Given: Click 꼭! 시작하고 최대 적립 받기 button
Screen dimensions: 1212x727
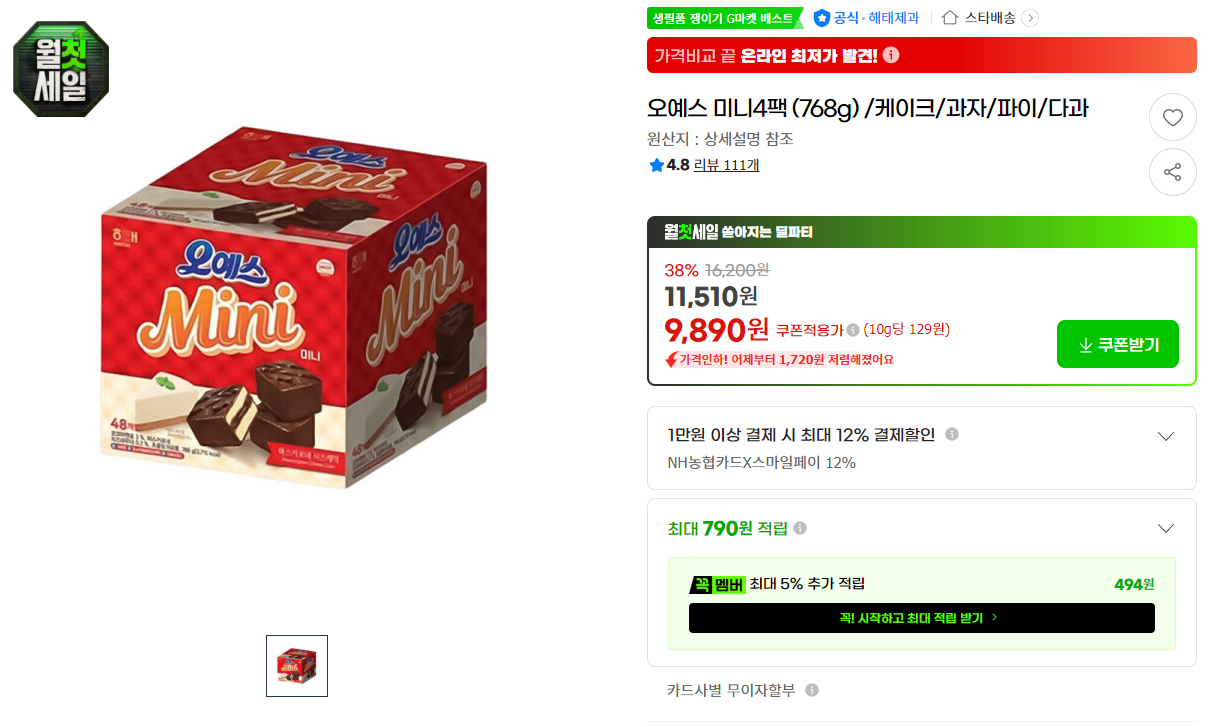Looking at the screenshot, I should (x=921, y=618).
